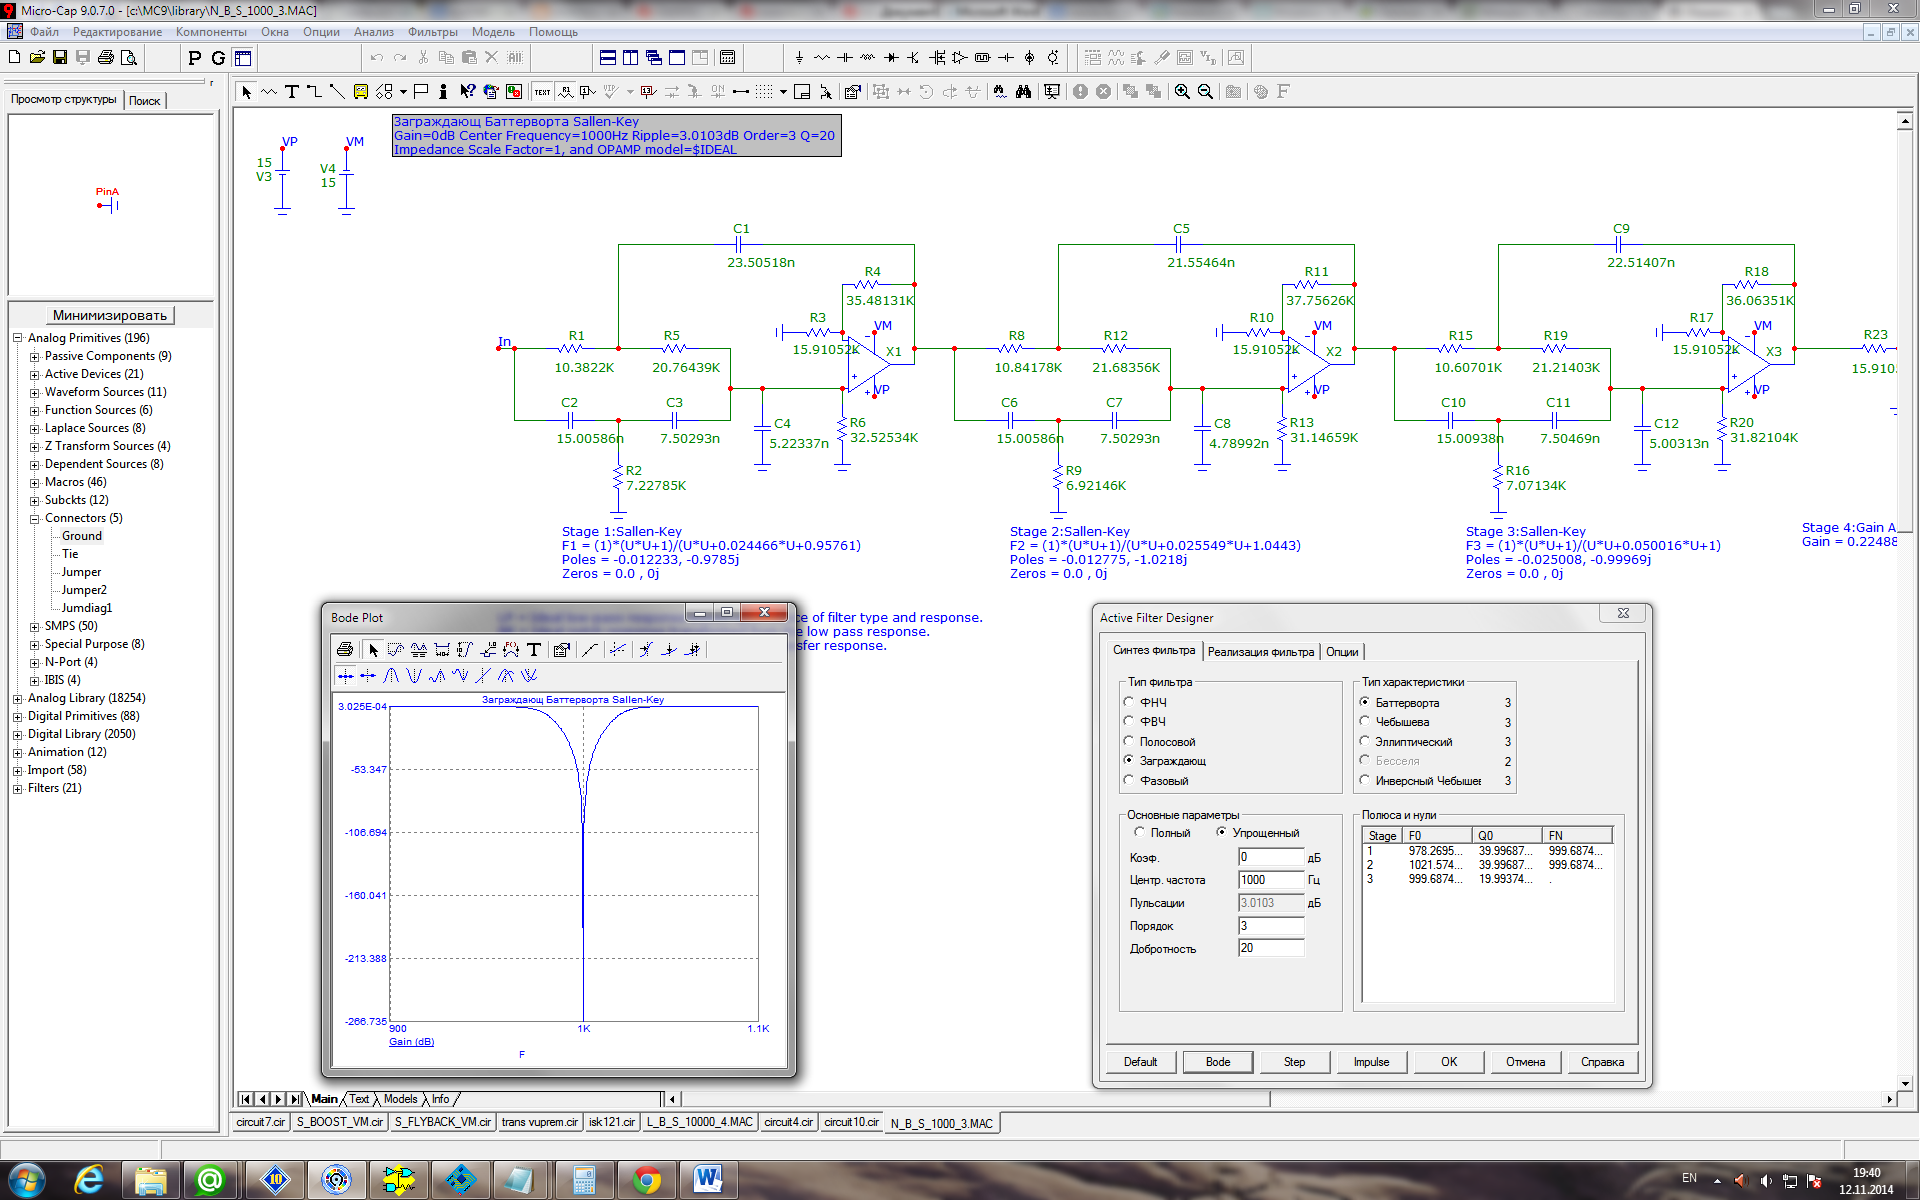Image resolution: width=1920 pixels, height=1200 pixels.
Task: Select the Полосовой filter type
Action: click(x=1129, y=741)
